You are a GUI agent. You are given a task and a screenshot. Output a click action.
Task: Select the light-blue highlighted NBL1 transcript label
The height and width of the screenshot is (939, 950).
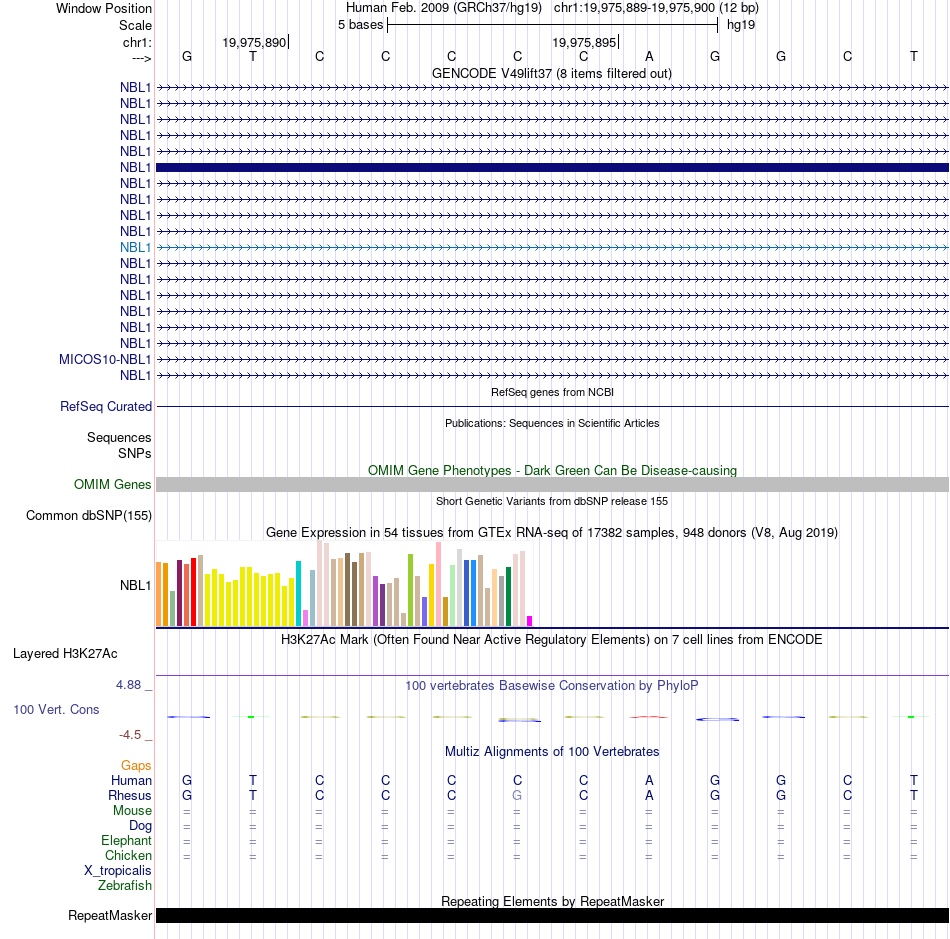pos(135,247)
